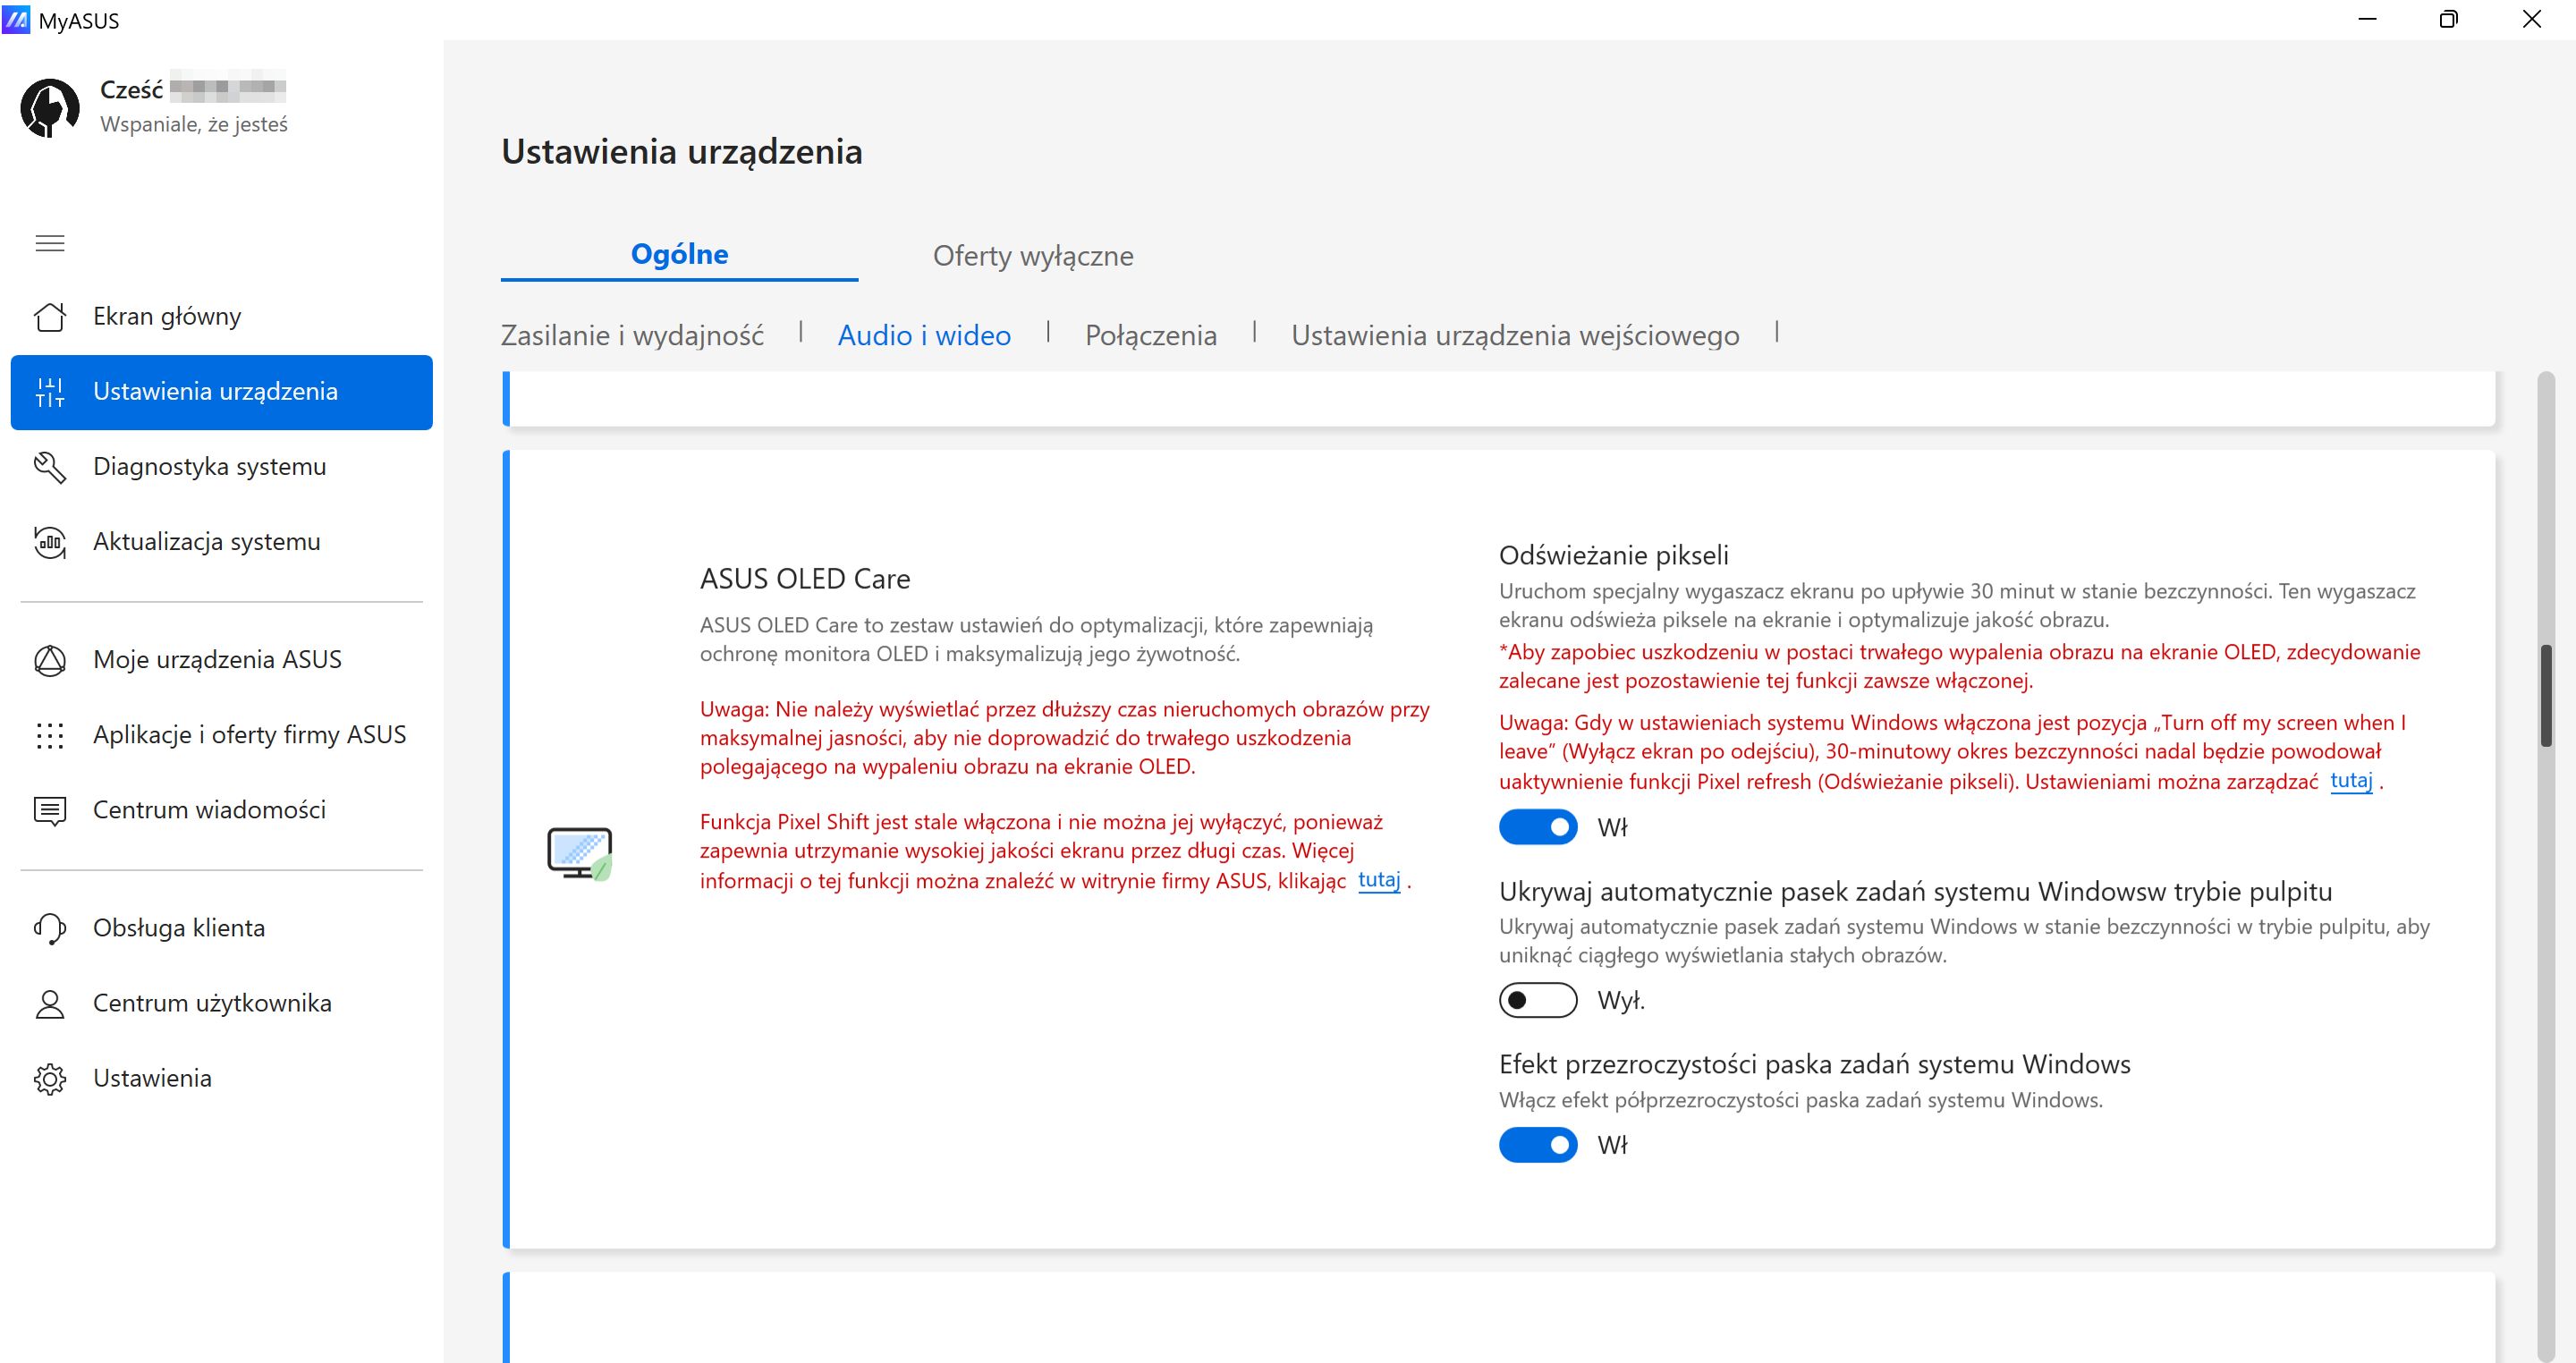This screenshot has width=2576, height=1363.
Task: Go to Ekran główny in sidebar
Action: pyautogui.click(x=221, y=317)
